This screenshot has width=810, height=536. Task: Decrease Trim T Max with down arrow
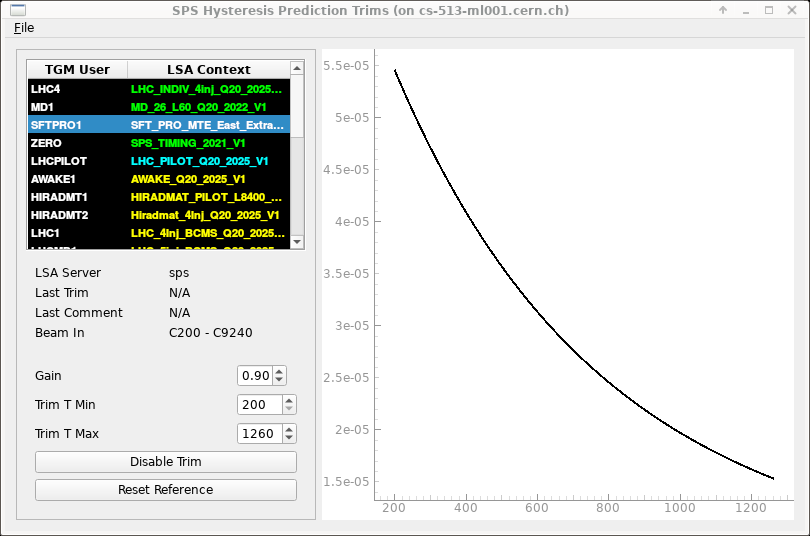(x=289, y=438)
